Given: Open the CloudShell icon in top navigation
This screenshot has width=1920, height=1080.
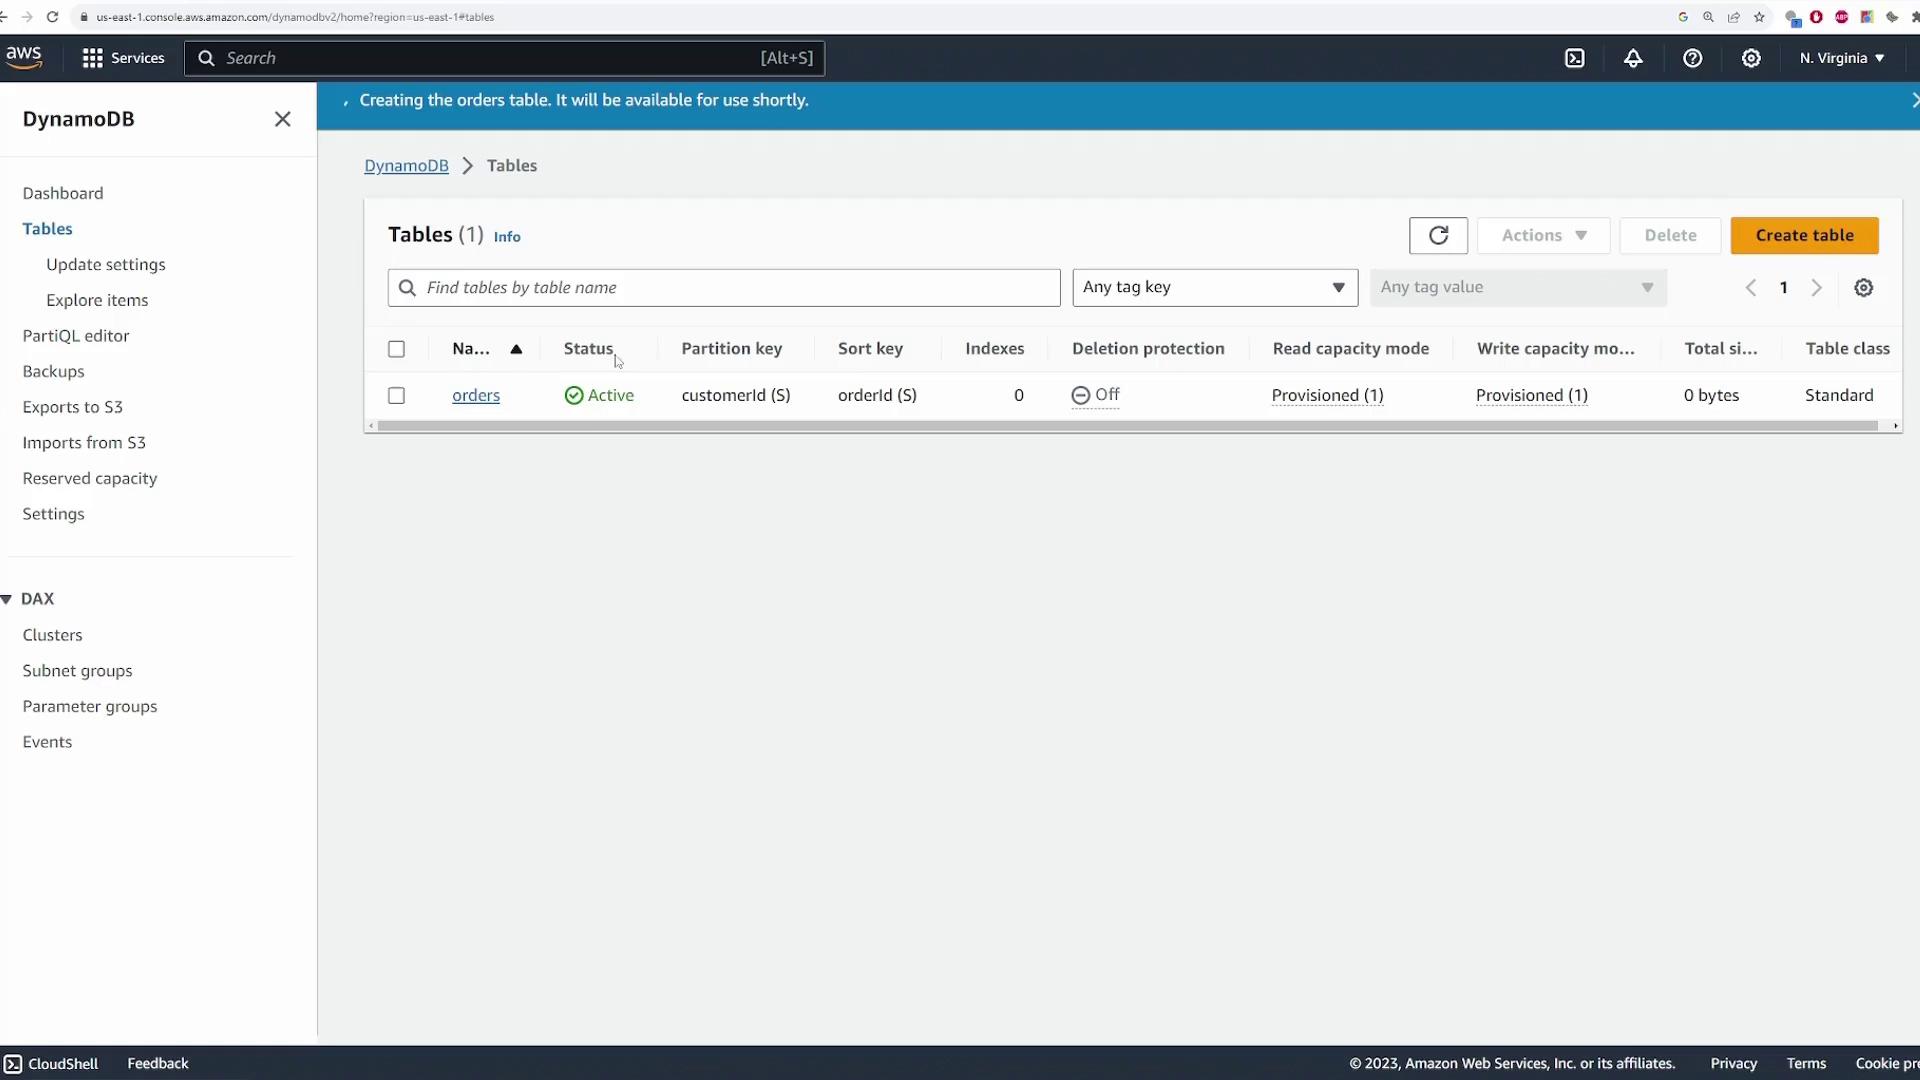Looking at the screenshot, I should [x=1574, y=58].
